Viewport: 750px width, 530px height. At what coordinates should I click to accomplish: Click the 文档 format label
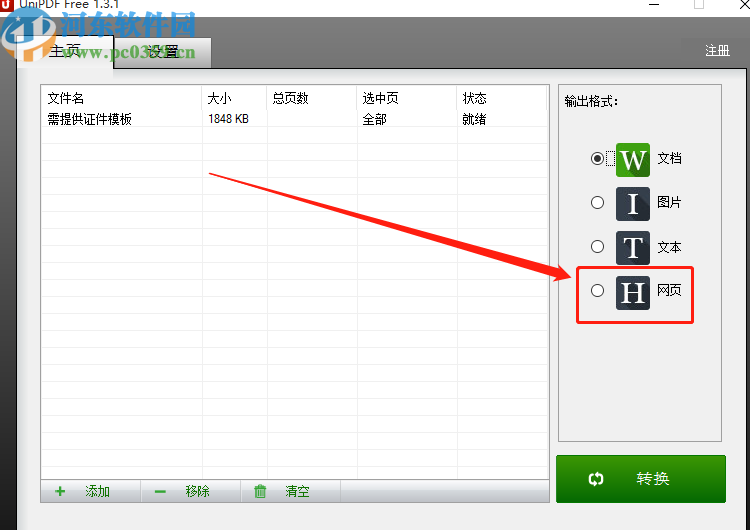pos(669,158)
